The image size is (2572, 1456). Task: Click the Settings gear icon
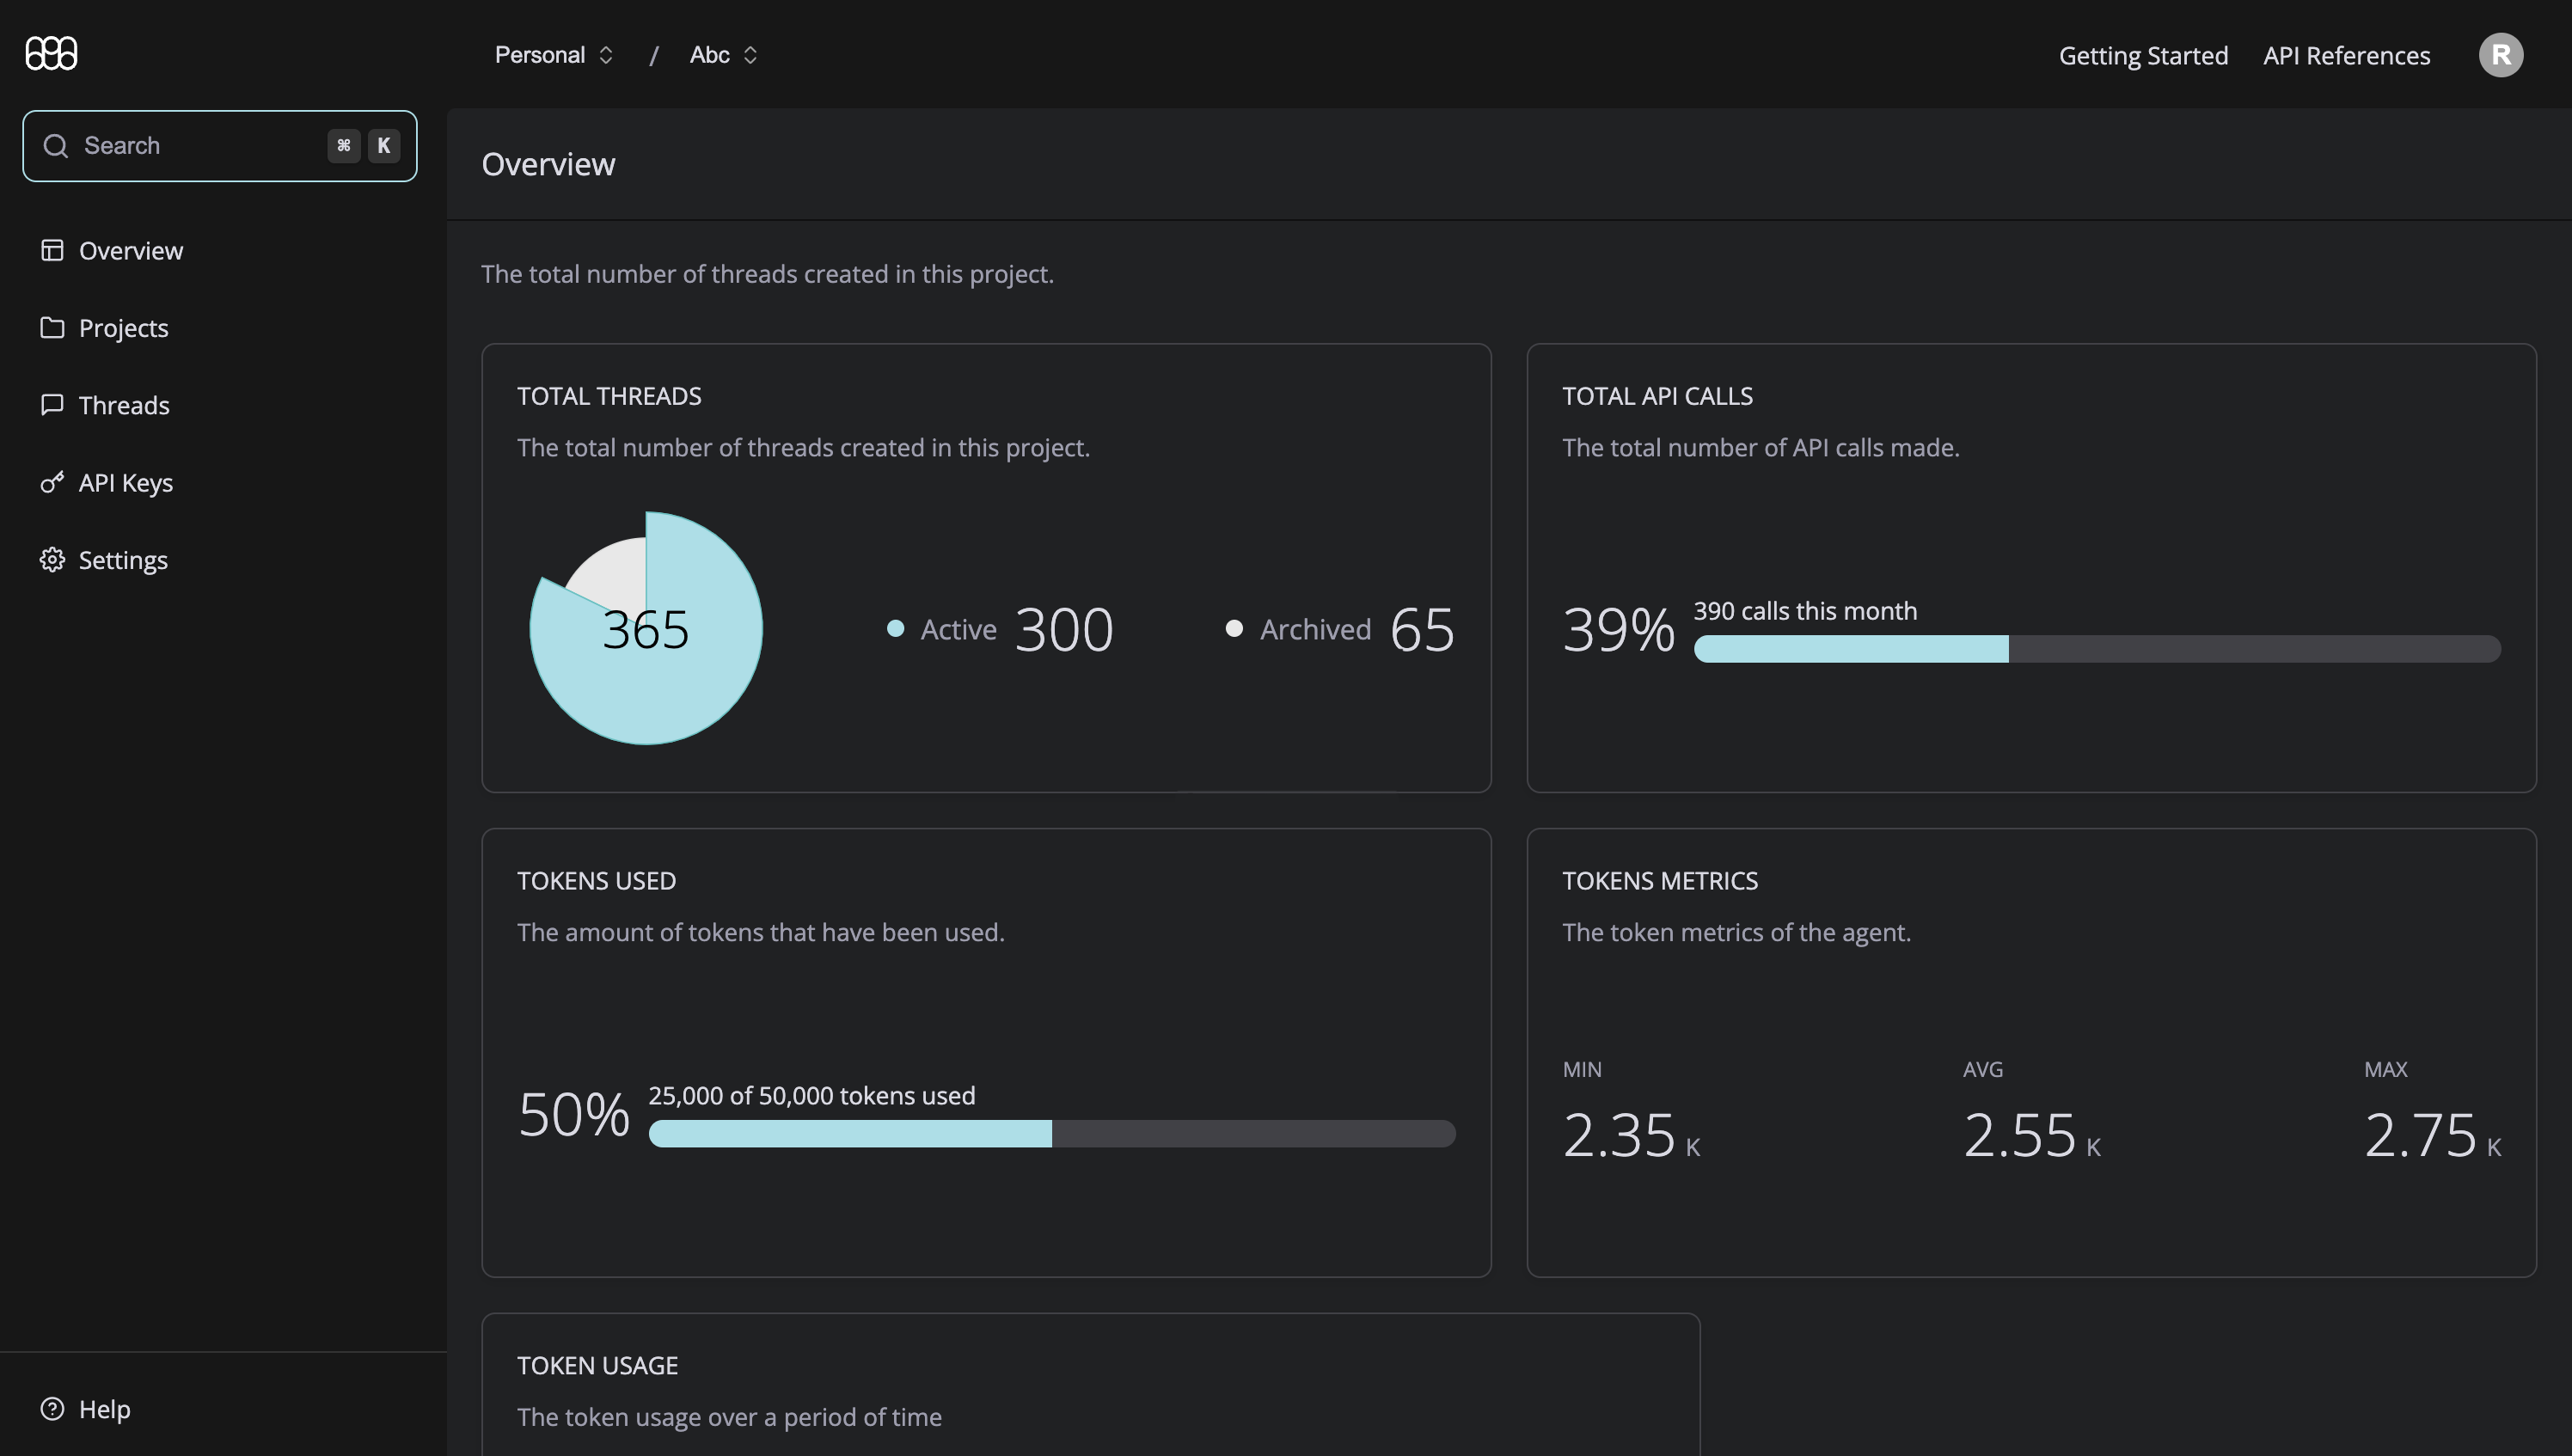[52, 559]
